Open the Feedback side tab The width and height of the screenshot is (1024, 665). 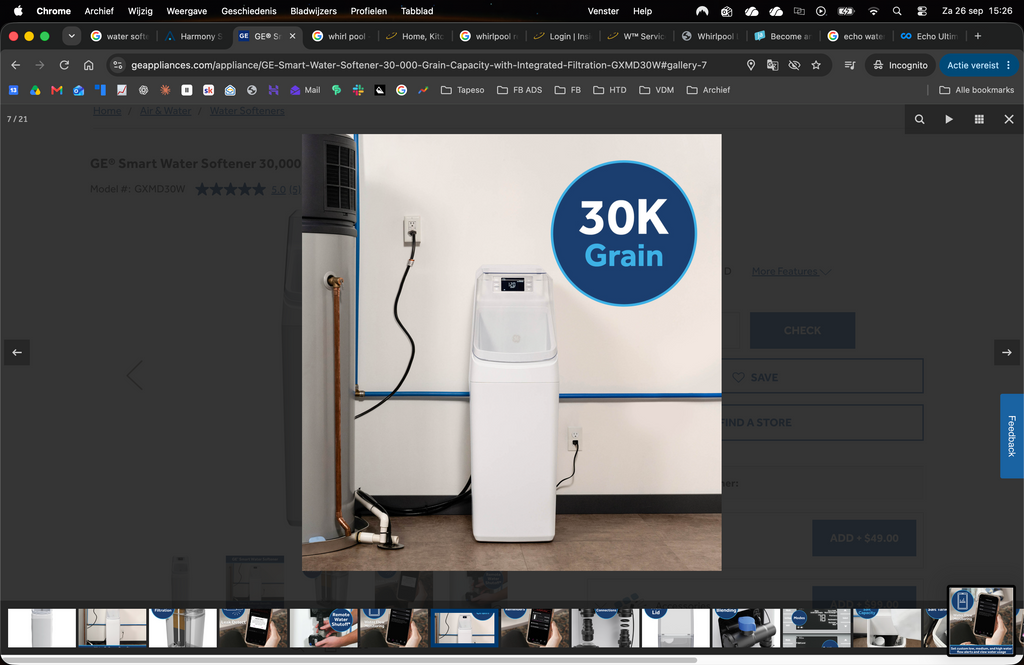coord(1012,436)
